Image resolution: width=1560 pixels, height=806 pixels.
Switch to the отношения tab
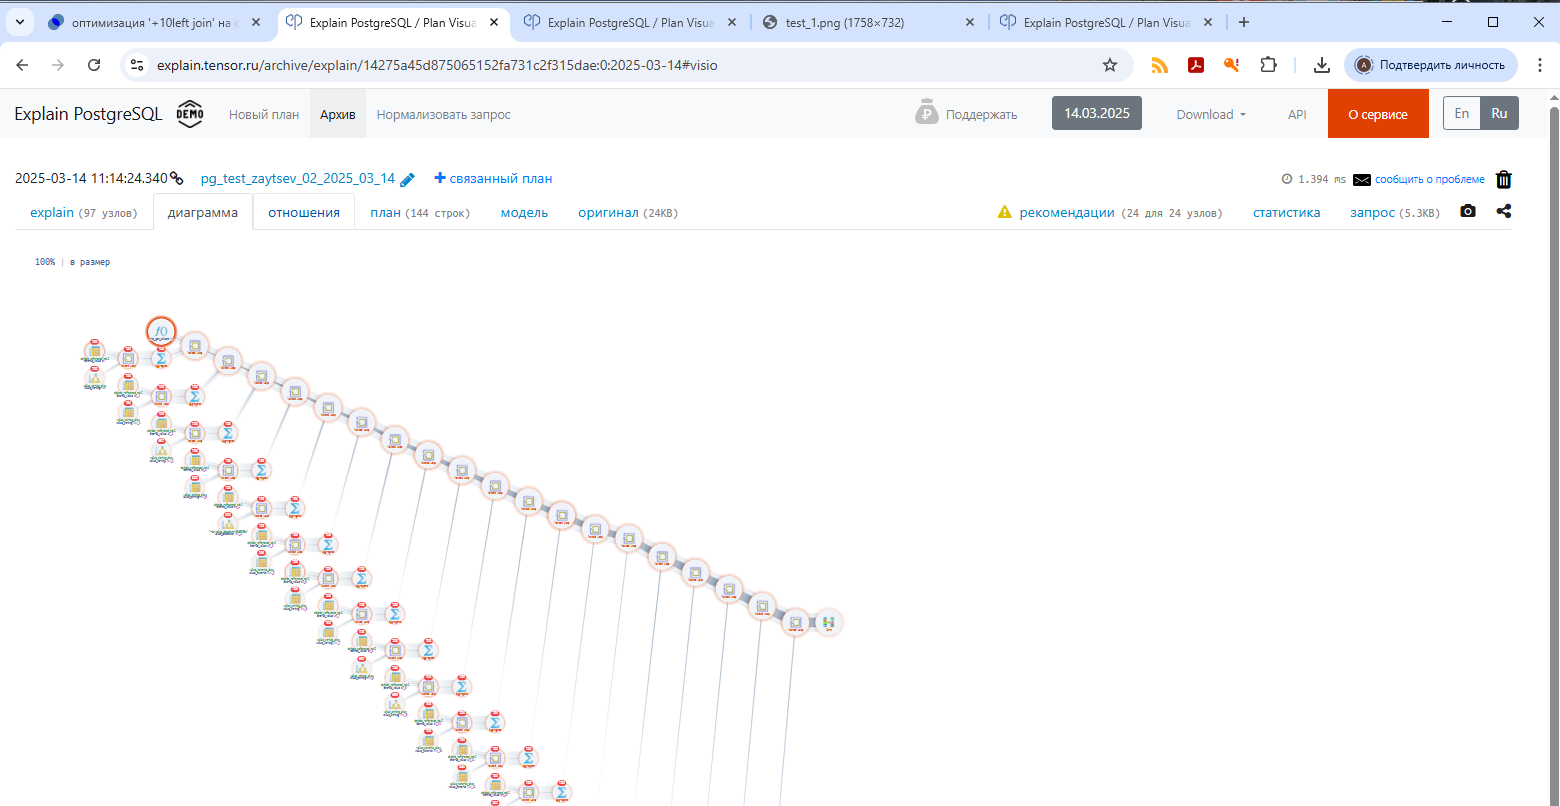304,212
